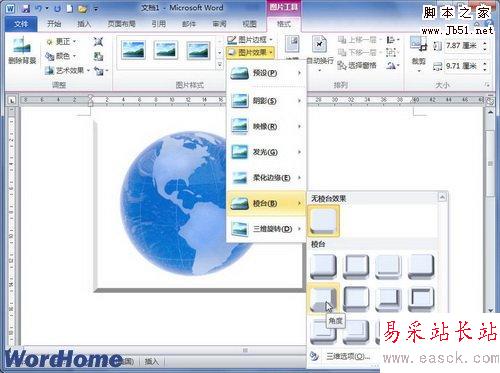Image resolution: width=500 pixels, height=373 pixels.
Task: Open the Align objects dropdown icon
Action: click(392, 40)
